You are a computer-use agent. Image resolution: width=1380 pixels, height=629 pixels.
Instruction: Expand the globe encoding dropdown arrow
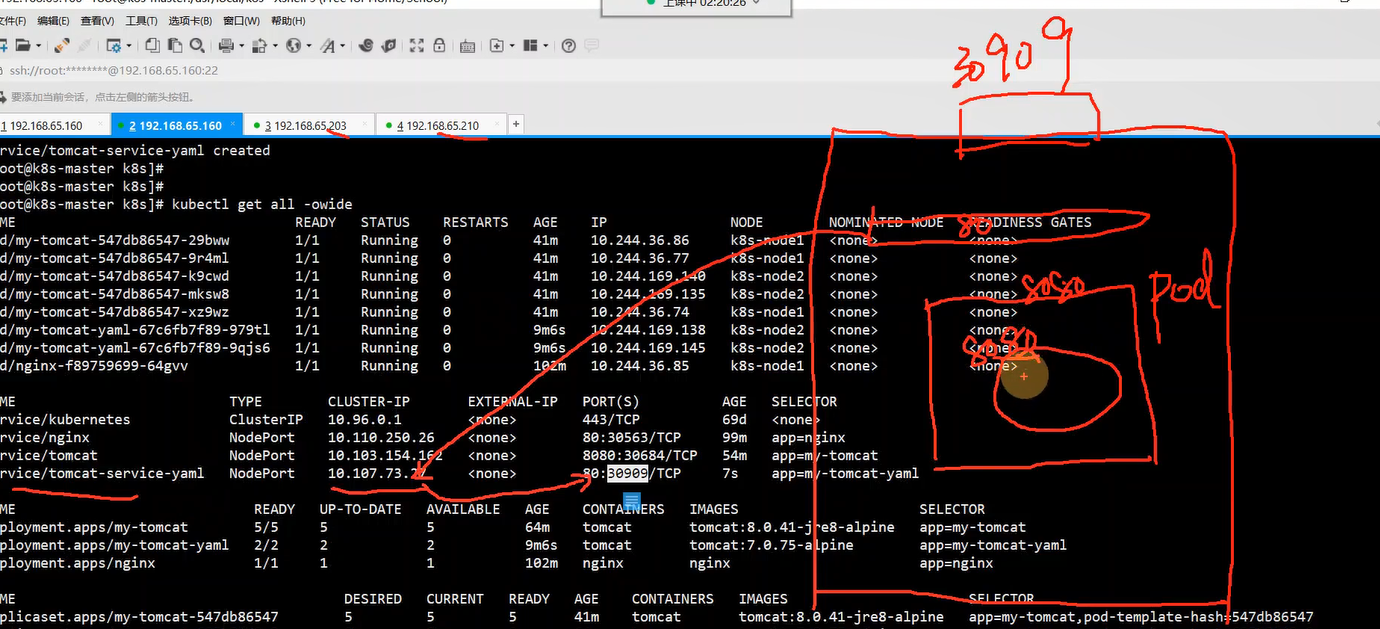point(309,45)
